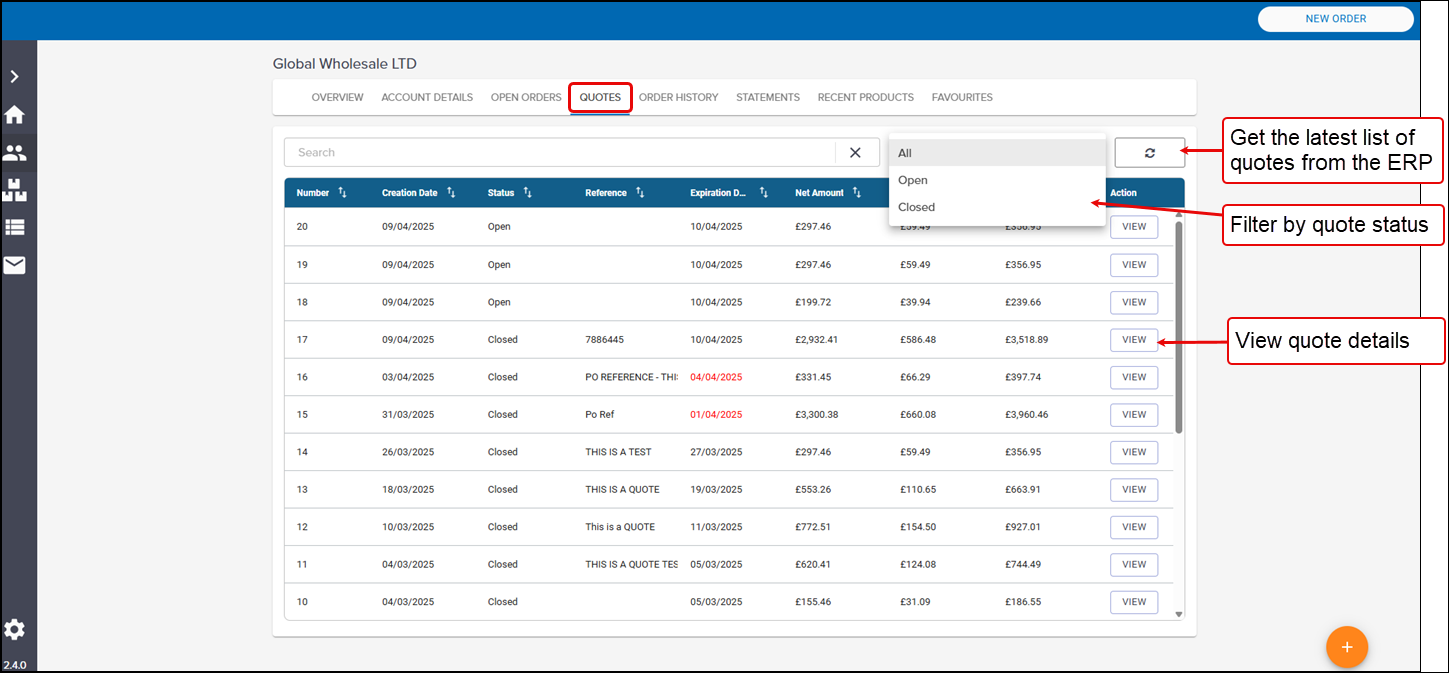Open Messages via sidebar envelope icon
Screen dimensions: 1449x673
pos(15,265)
